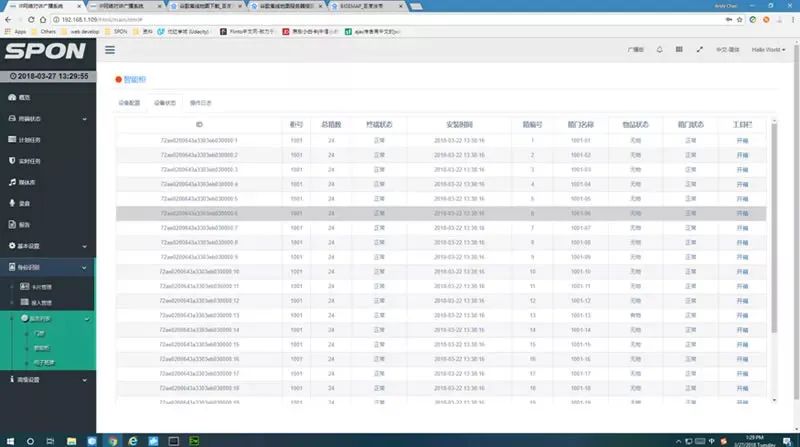The height and width of the screenshot is (447, 800).
Task: Click the open-box link for door 1001-04
Action: coord(741,184)
